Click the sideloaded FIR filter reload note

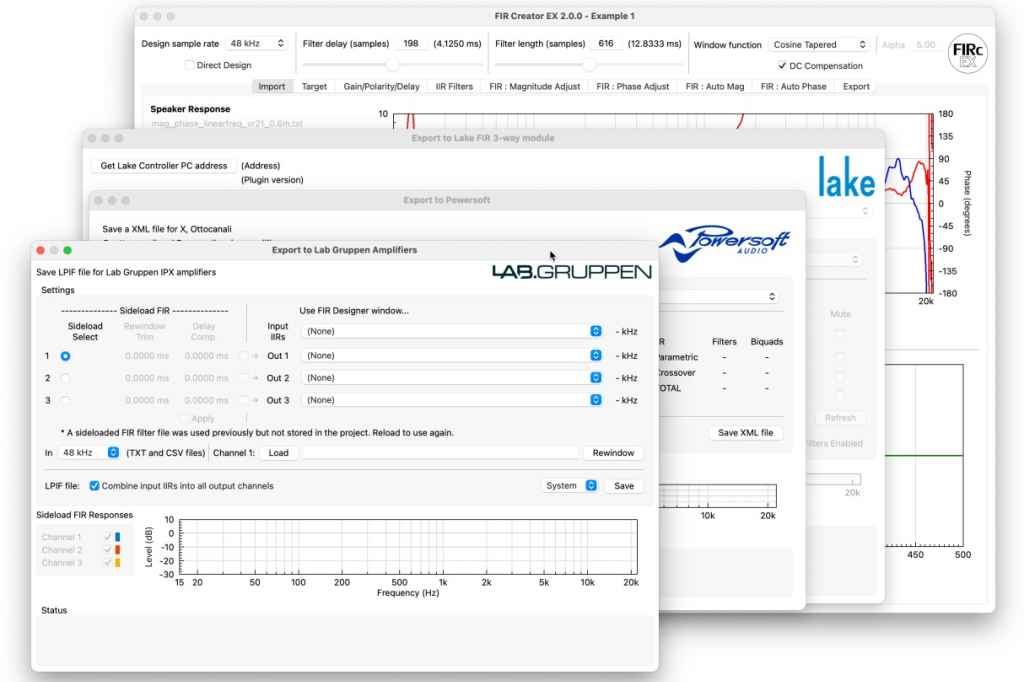click(257, 432)
